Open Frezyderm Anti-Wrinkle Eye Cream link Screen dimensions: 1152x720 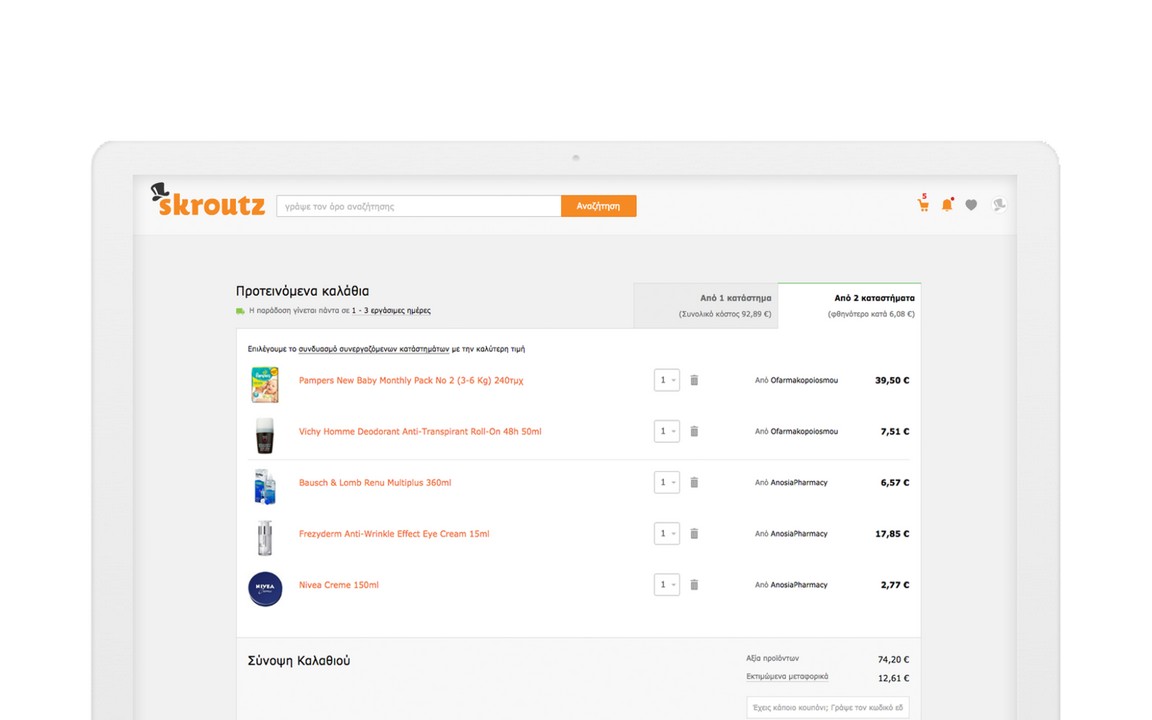[x=394, y=534]
